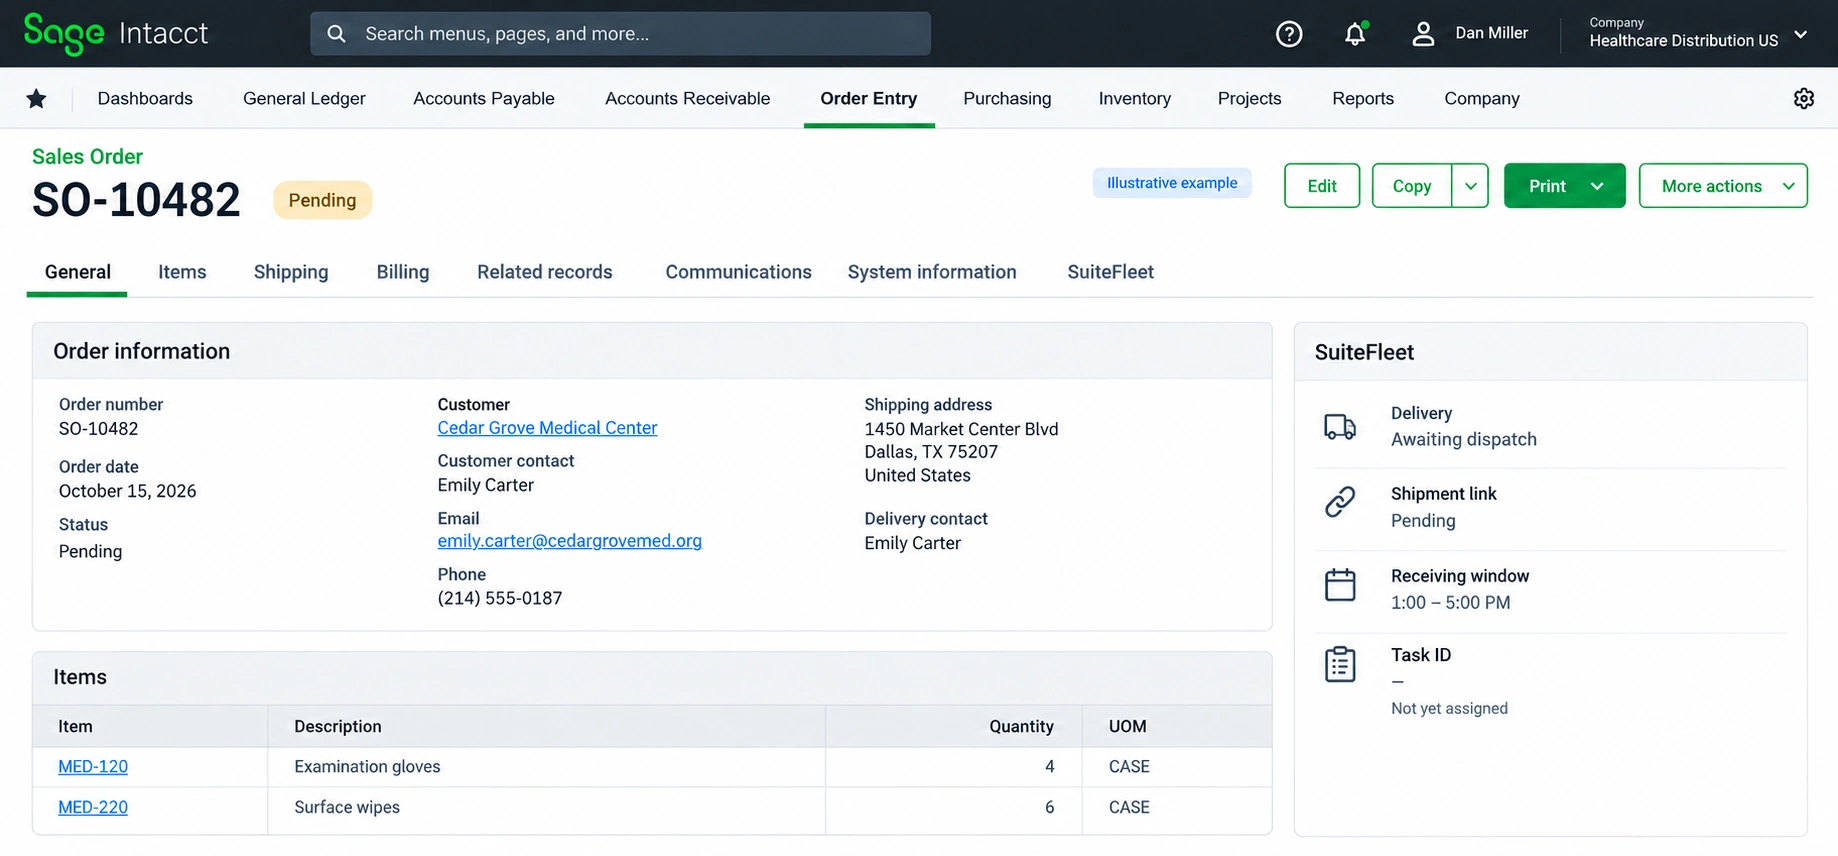Open the help question mark icon
This screenshot has width=1838, height=856.
(1289, 34)
